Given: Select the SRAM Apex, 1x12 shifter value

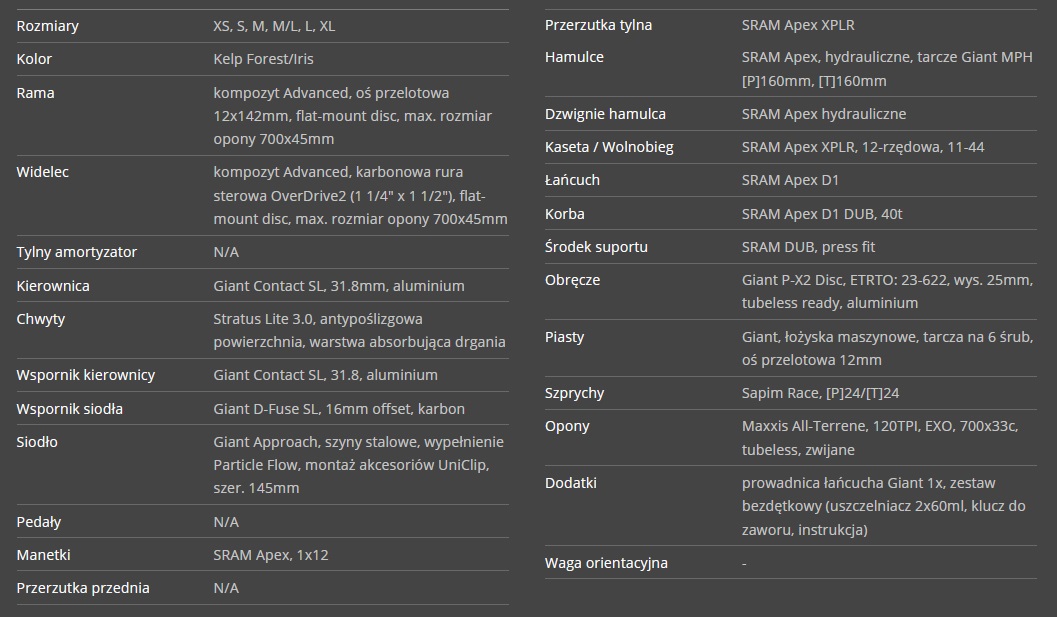Looking at the screenshot, I should click(x=270, y=555).
